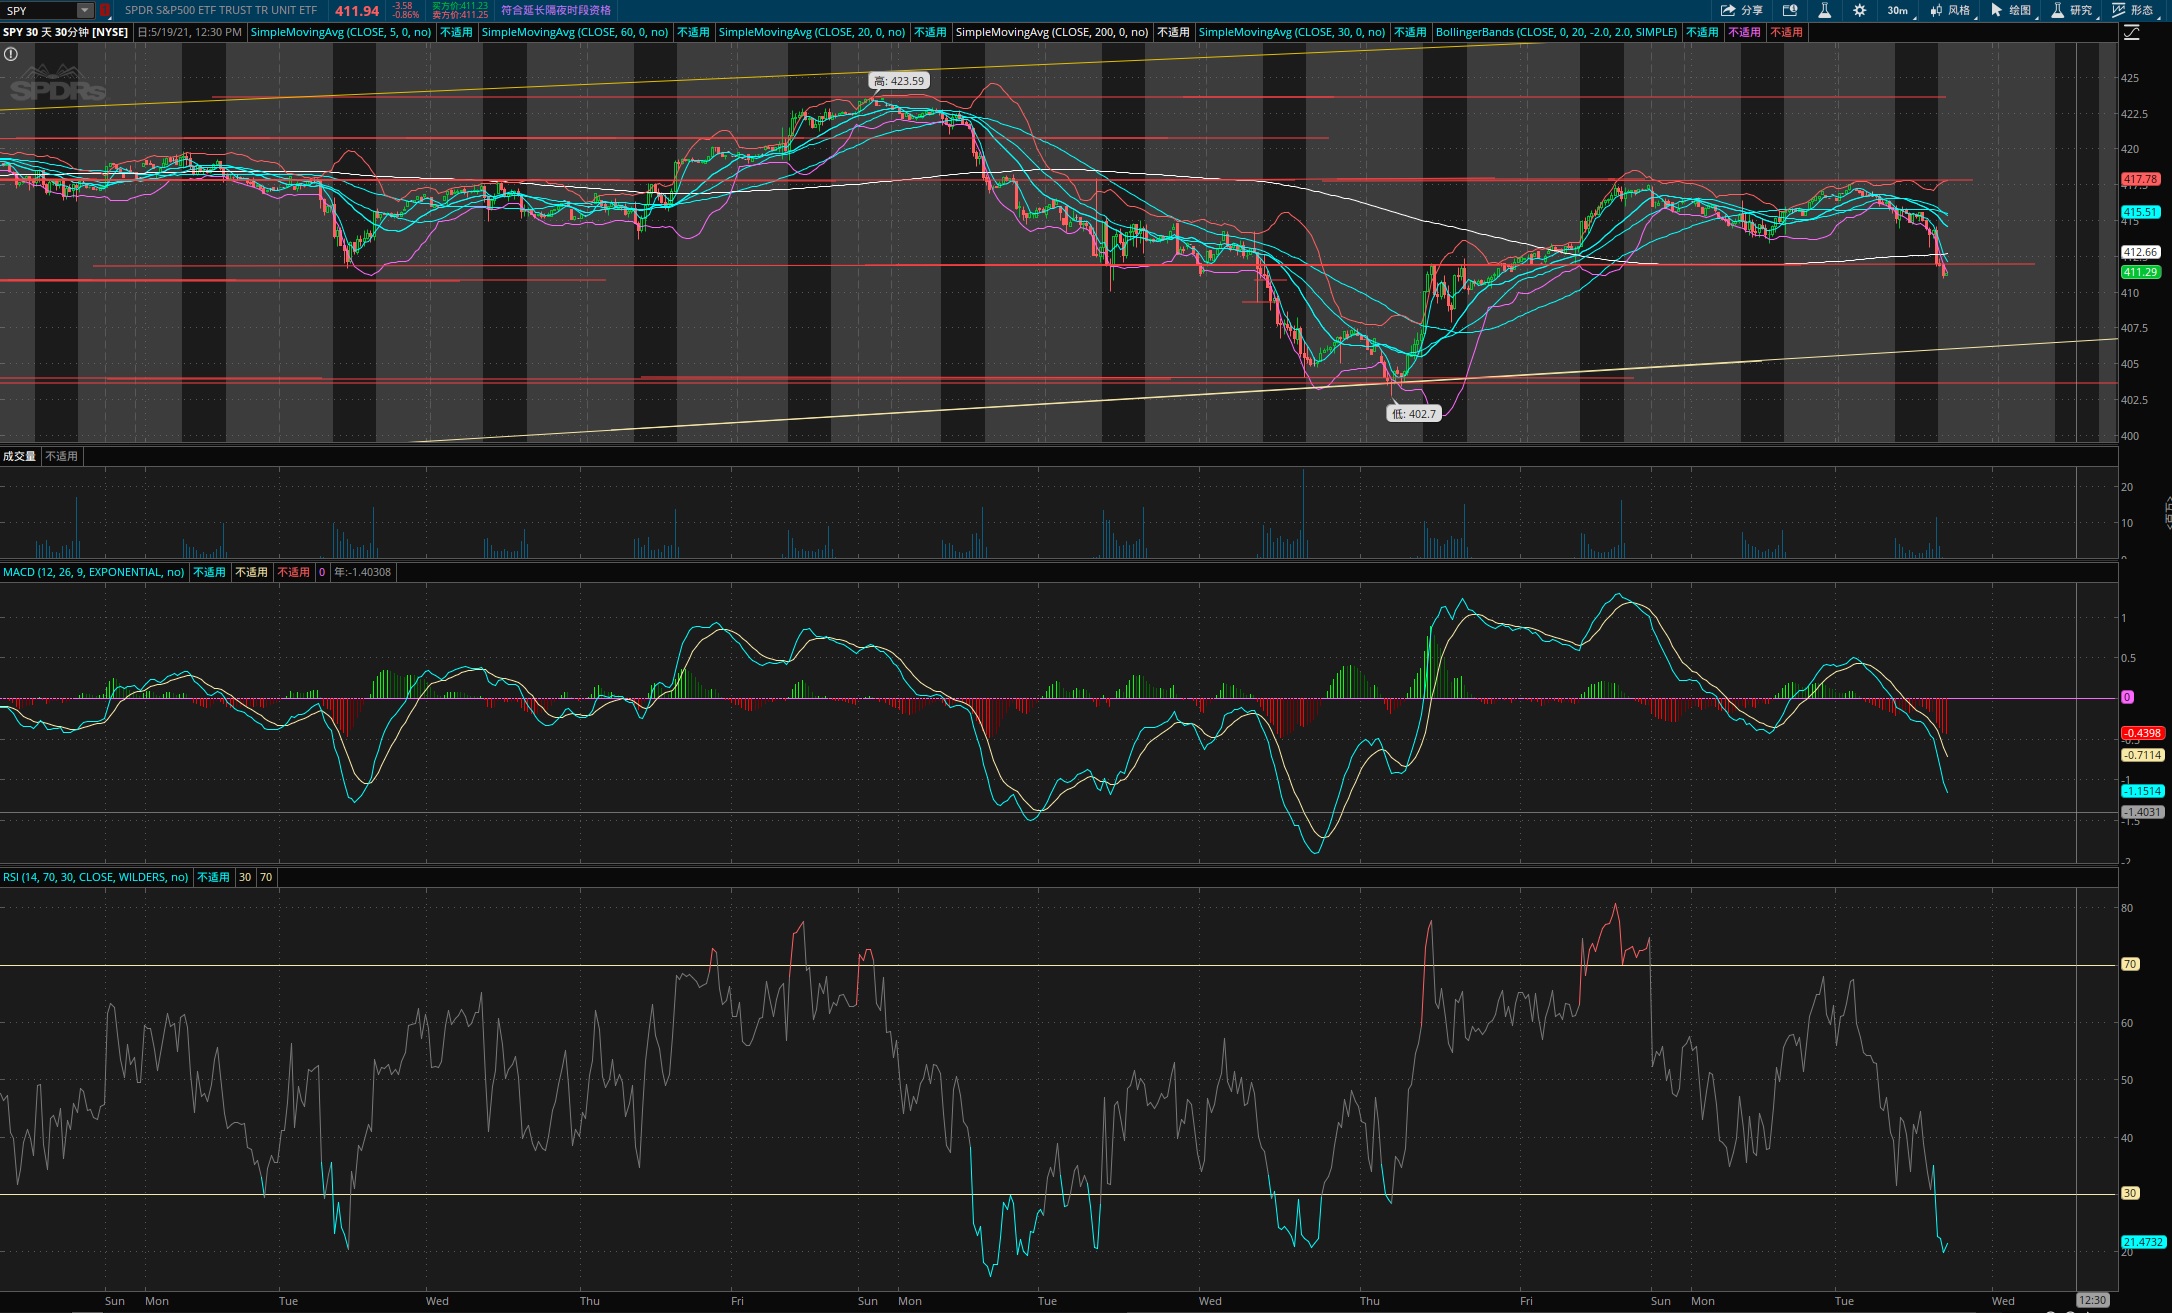Click the extended-hours eligibility label
The width and height of the screenshot is (2172, 1313).
(556, 10)
